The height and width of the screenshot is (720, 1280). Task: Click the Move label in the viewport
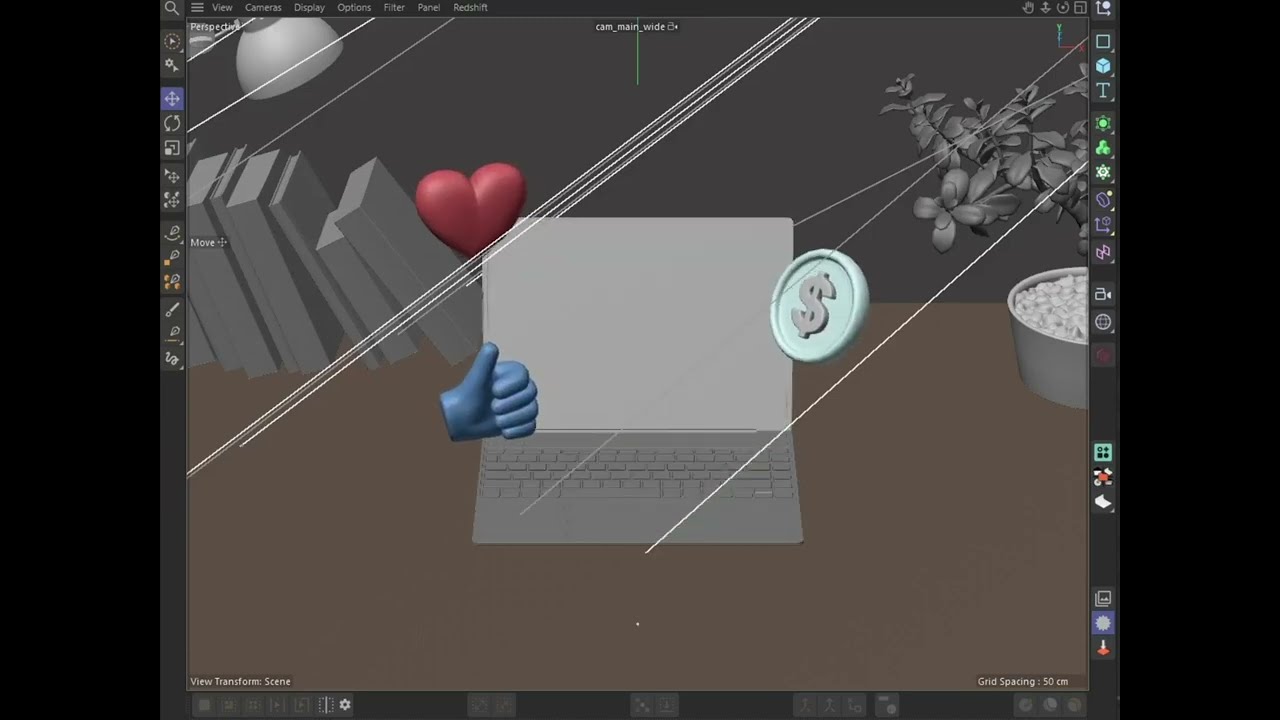[203, 242]
